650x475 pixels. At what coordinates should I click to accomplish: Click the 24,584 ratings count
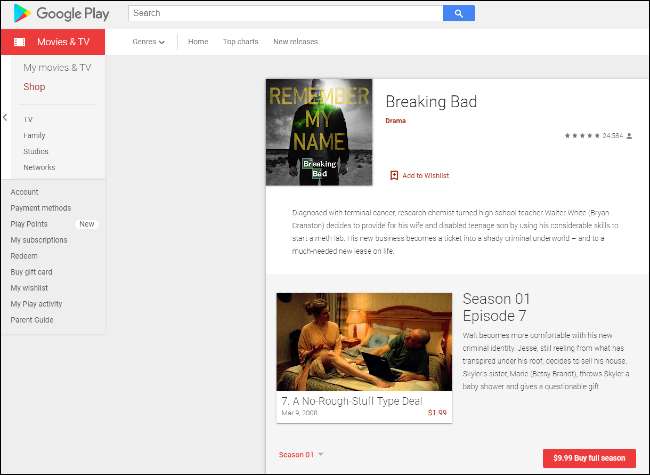[613, 136]
